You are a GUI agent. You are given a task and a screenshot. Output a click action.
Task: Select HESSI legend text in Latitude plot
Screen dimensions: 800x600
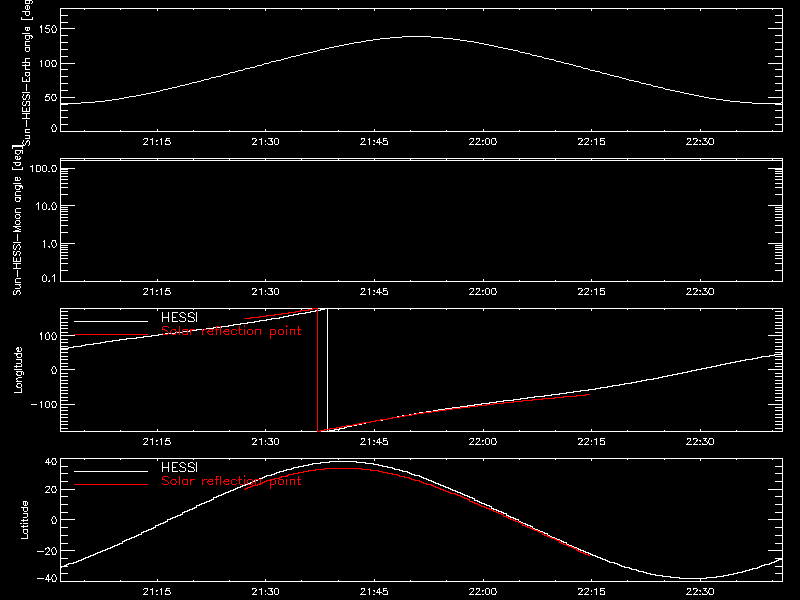(x=179, y=467)
